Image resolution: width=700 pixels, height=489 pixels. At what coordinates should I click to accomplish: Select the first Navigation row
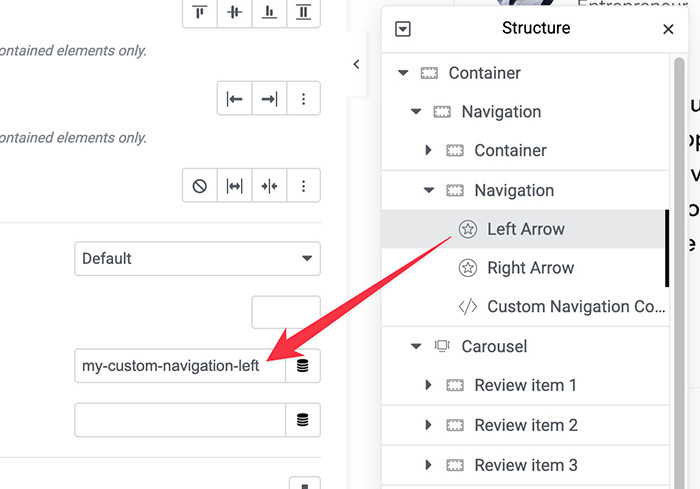click(525, 112)
